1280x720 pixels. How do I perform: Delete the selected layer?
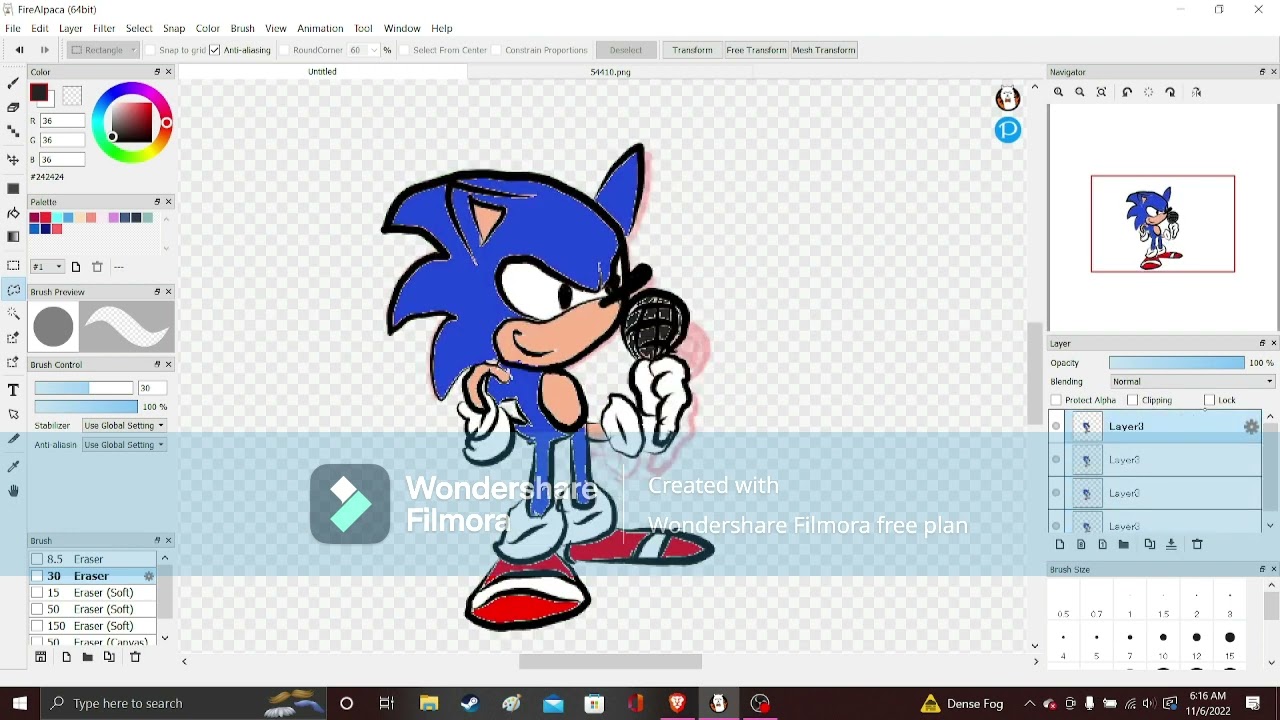pos(1197,545)
